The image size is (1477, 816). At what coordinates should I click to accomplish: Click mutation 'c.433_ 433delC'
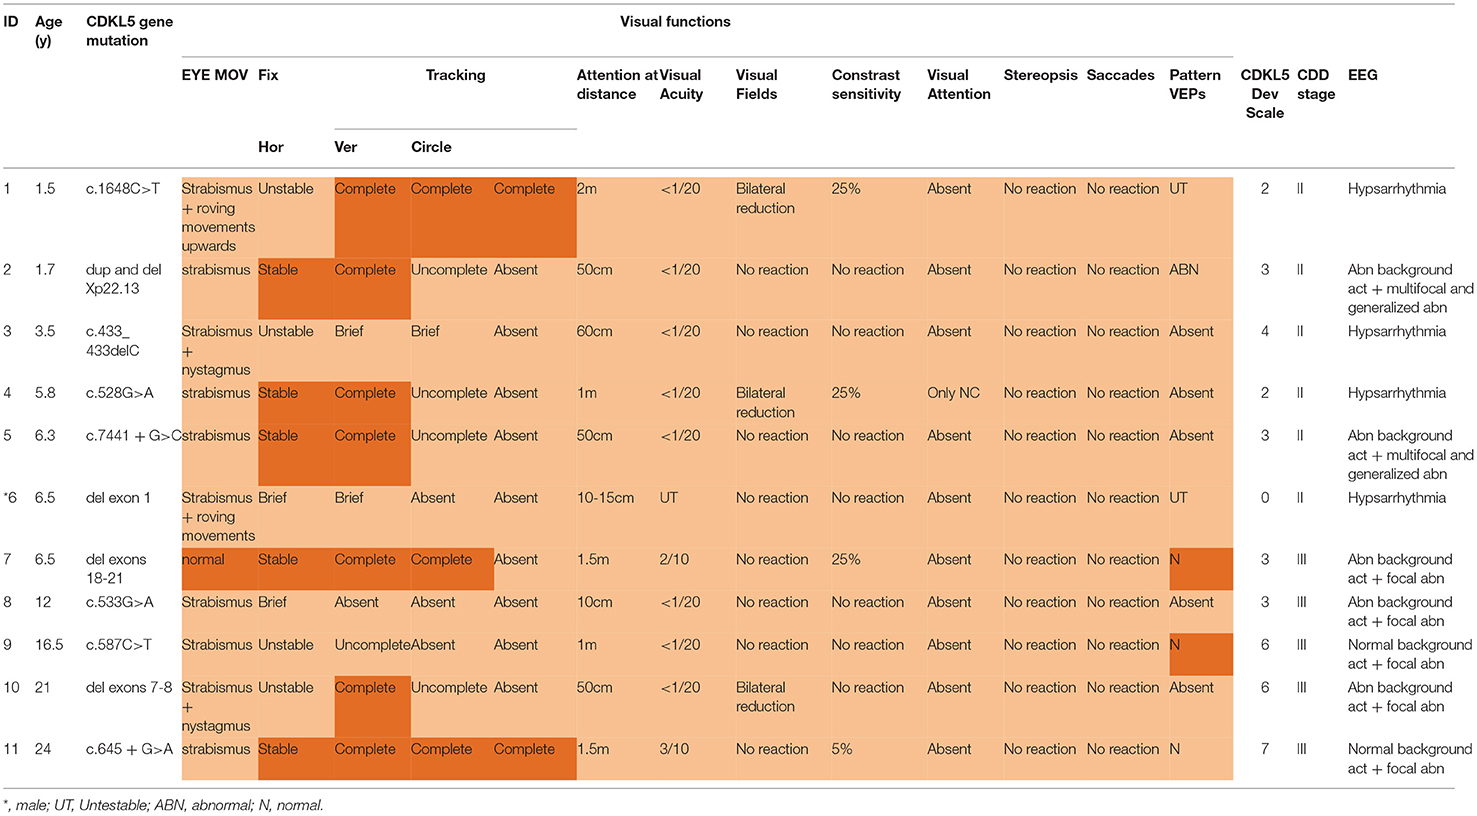[113, 341]
